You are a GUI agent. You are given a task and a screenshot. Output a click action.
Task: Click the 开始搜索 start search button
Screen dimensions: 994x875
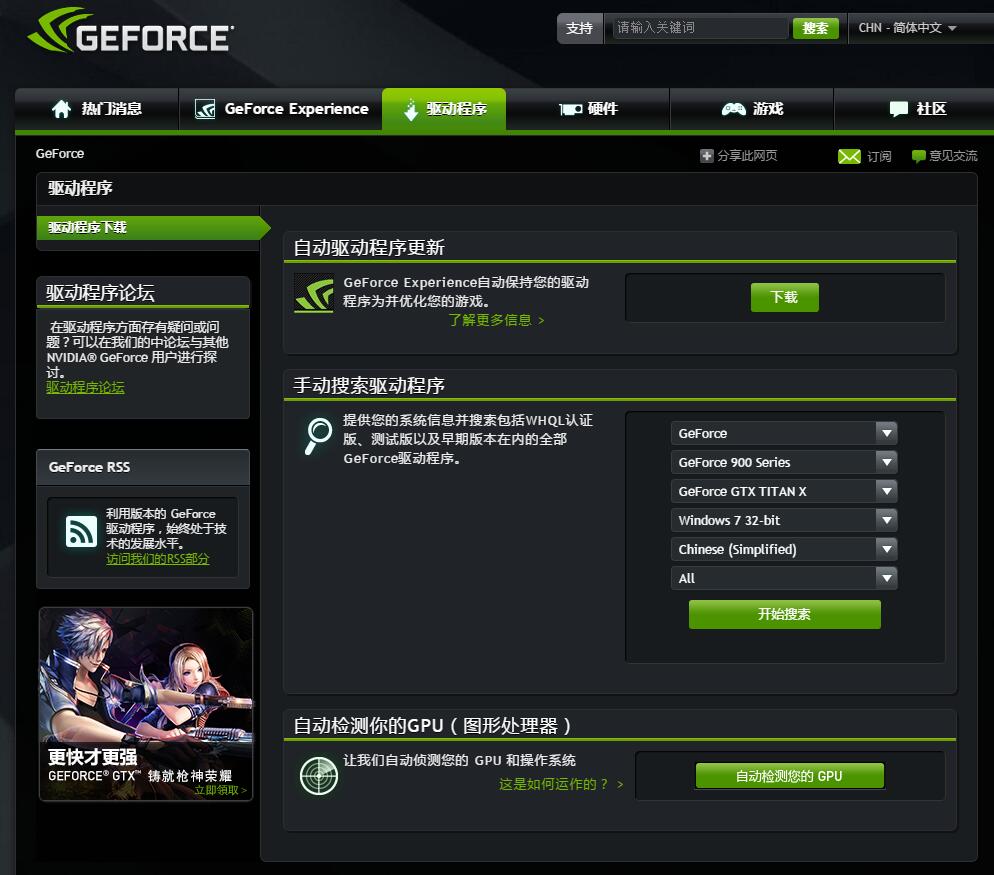tap(784, 614)
